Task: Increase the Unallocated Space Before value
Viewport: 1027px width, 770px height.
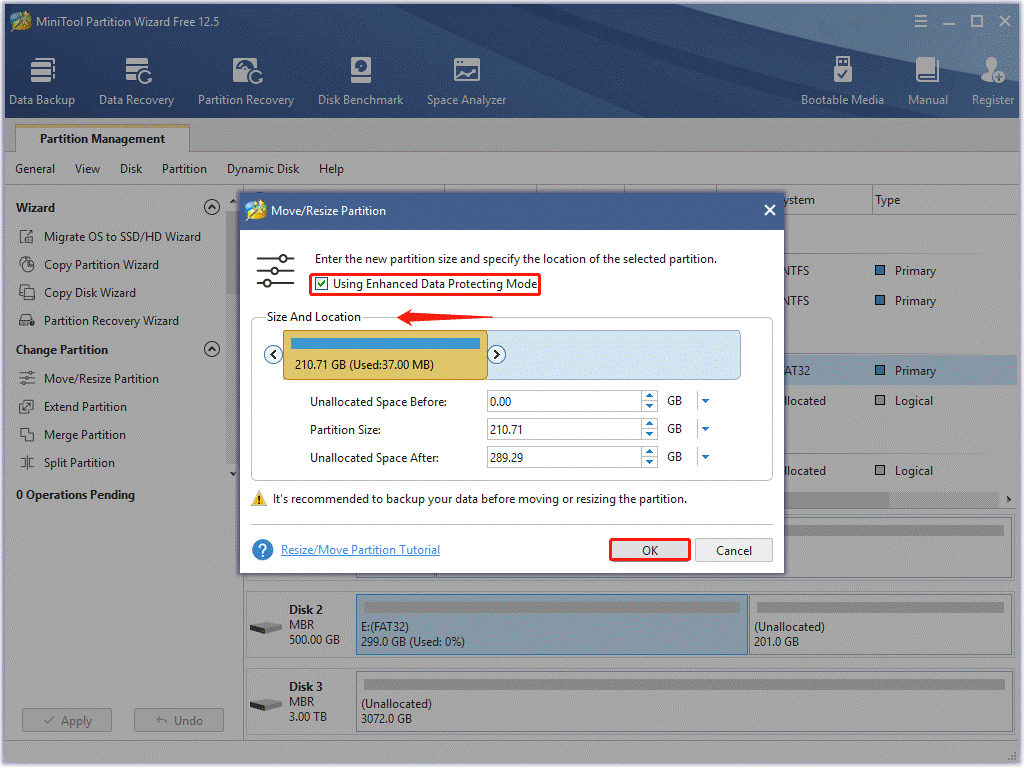Action: click(650, 397)
